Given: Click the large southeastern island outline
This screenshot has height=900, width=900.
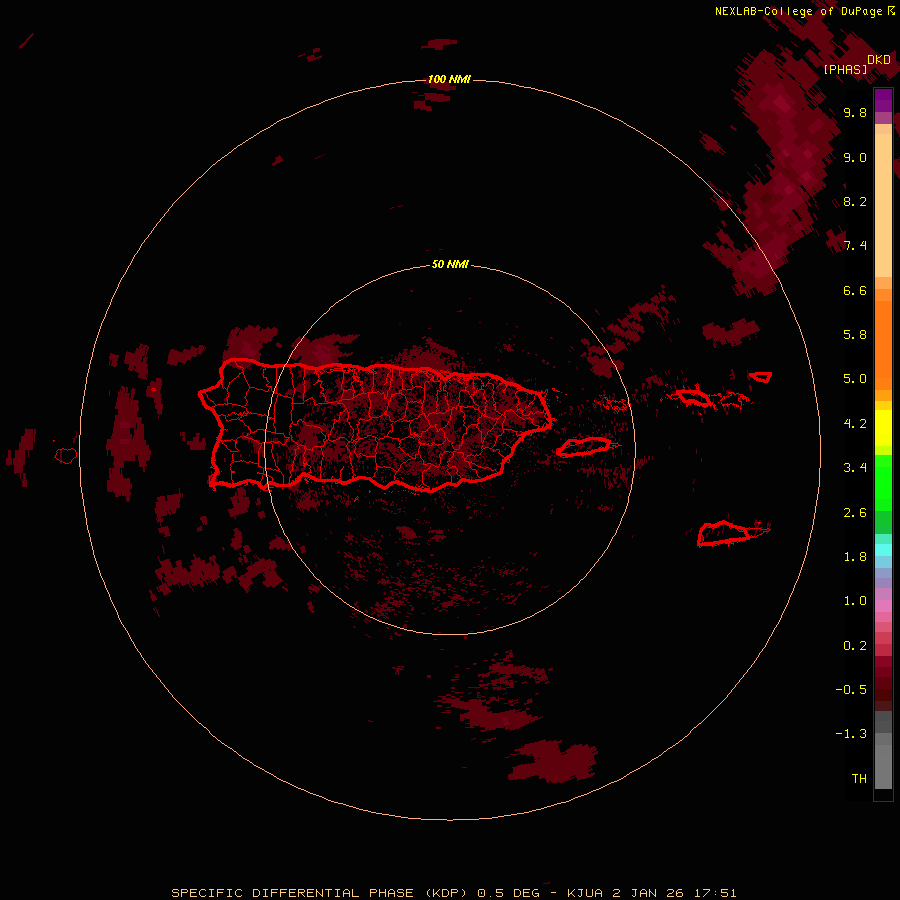Looking at the screenshot, I should 724,533.
